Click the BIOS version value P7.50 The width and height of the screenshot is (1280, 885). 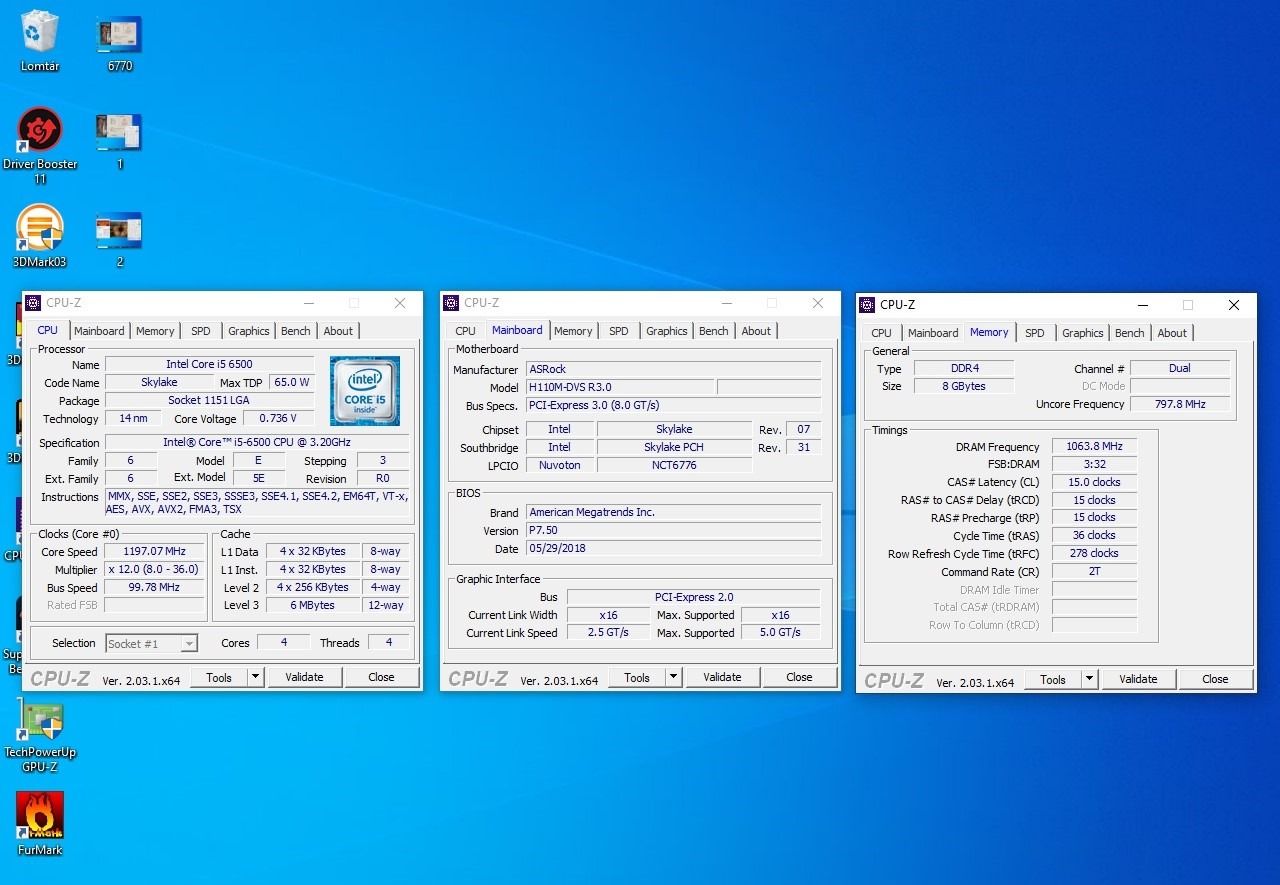(x=673, y=530)
